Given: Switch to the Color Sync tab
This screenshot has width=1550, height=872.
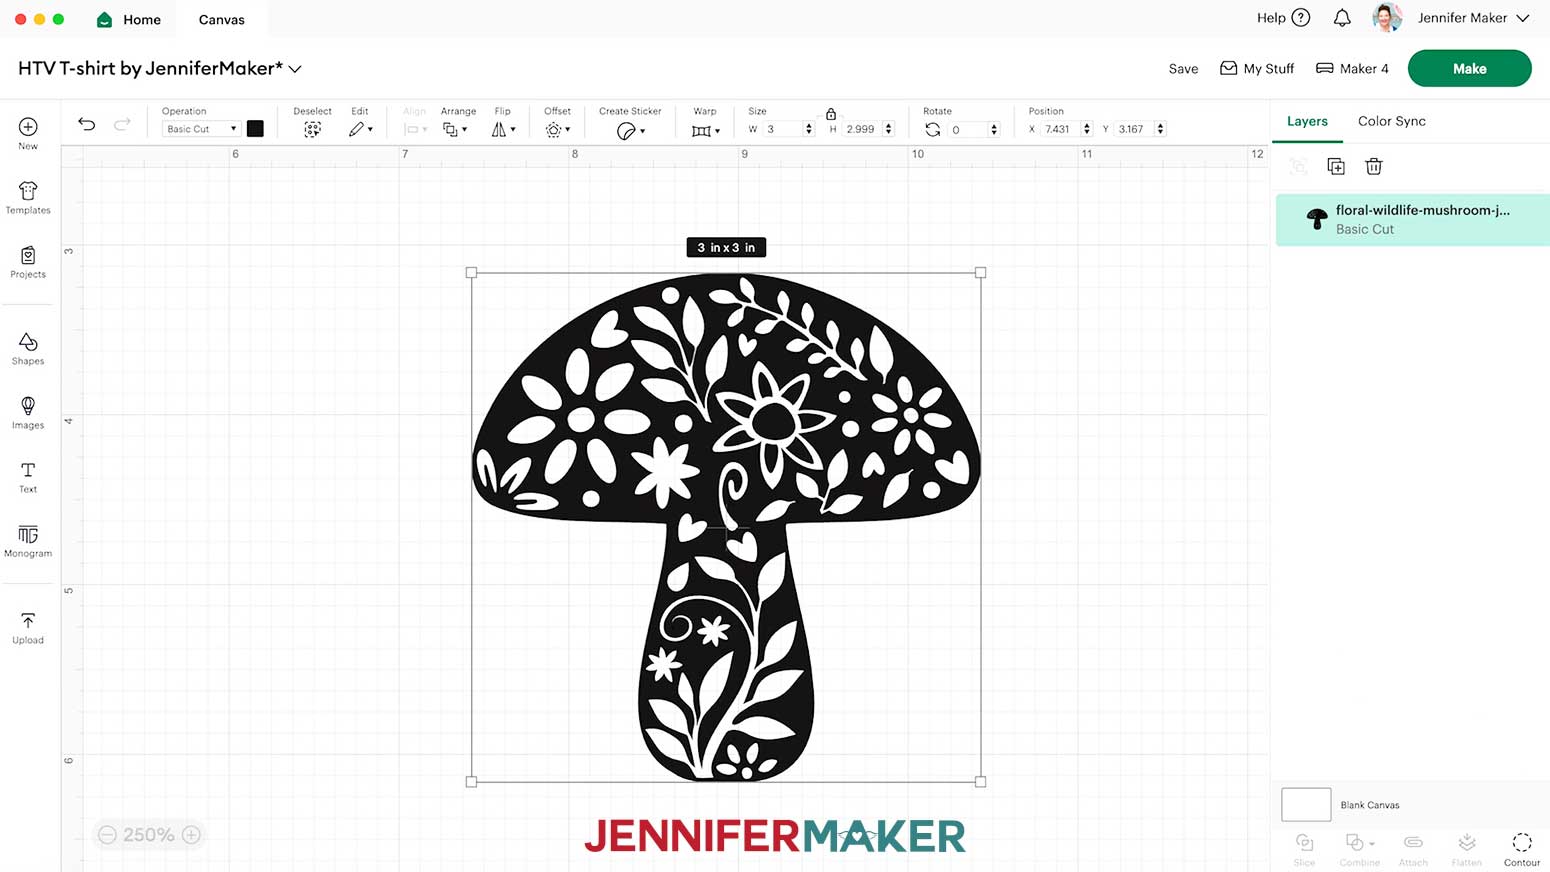Looking at the screenshot, I should pos(1392,121).
